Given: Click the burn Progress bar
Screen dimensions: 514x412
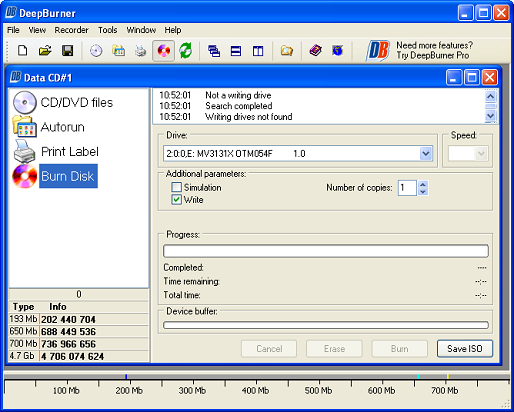Looking at the screenshot, I should click(x=326, y=251).
